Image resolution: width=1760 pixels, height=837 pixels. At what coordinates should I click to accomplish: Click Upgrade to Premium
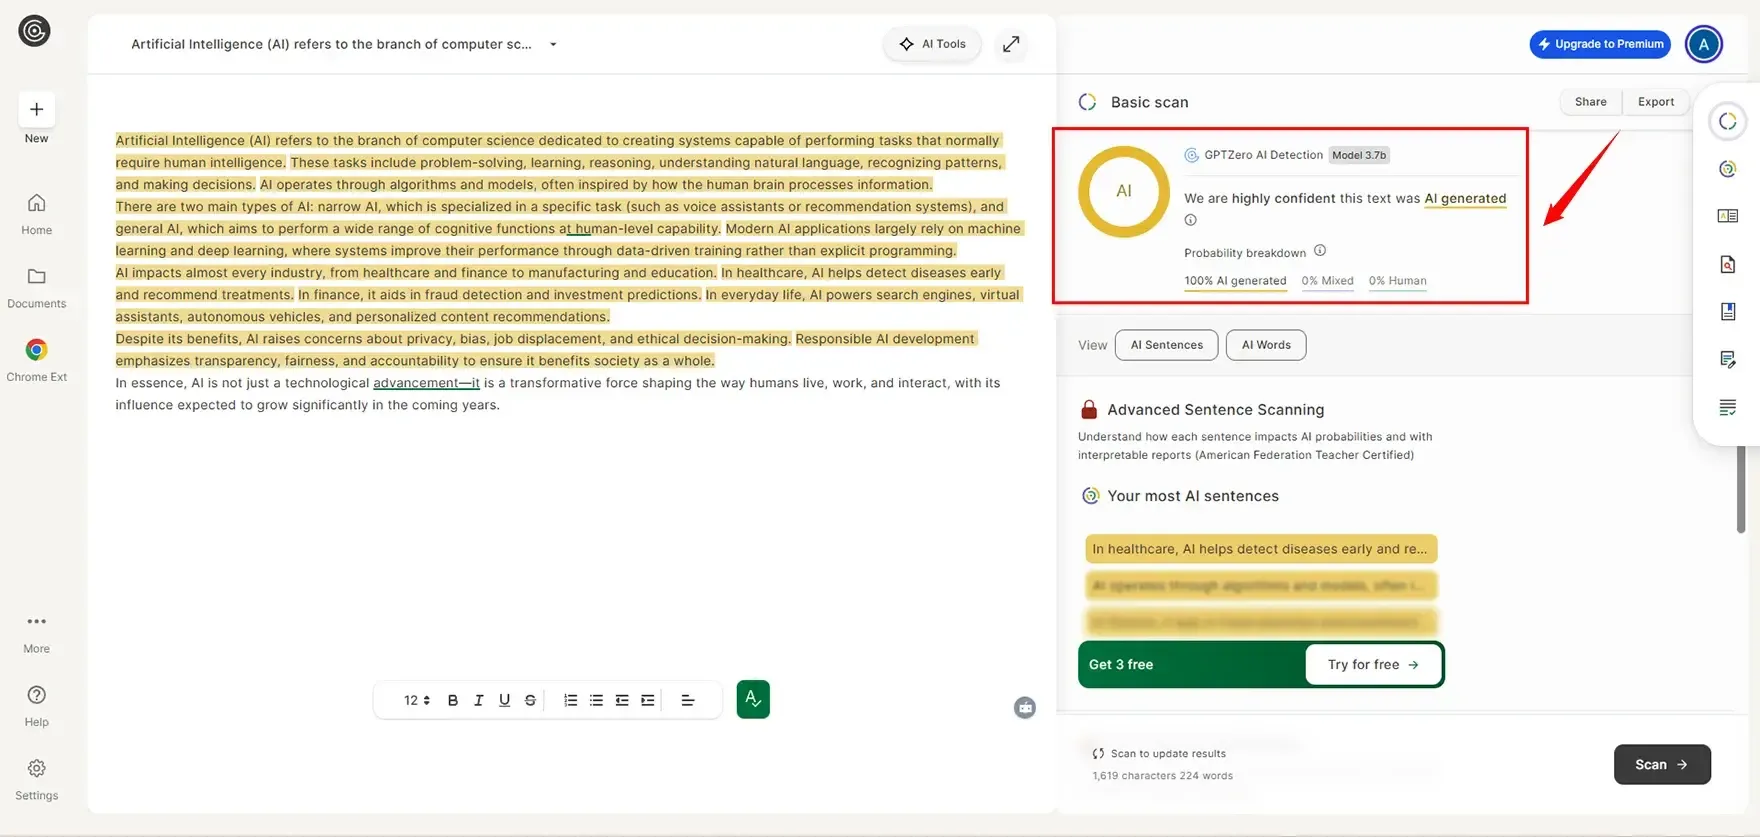pos(1600,44)
